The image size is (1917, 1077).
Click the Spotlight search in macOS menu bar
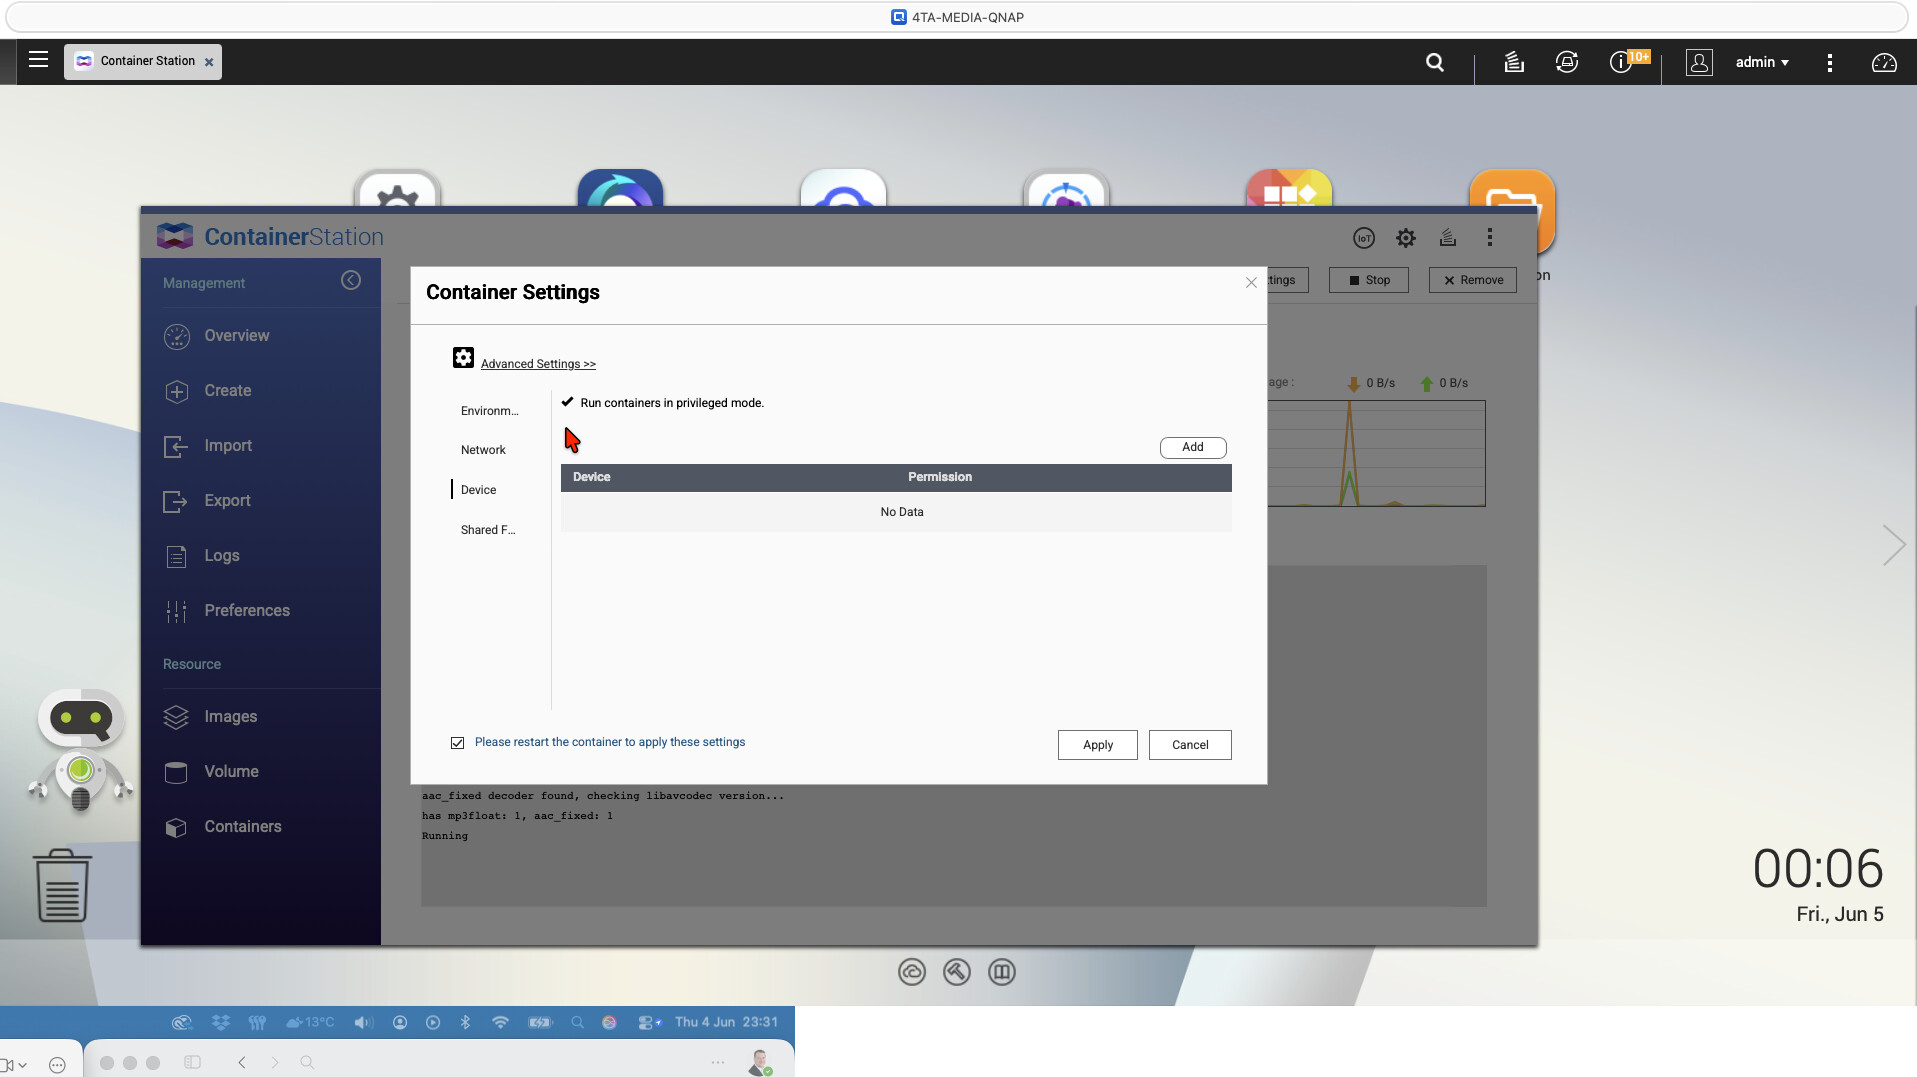tap(577, 1022)
